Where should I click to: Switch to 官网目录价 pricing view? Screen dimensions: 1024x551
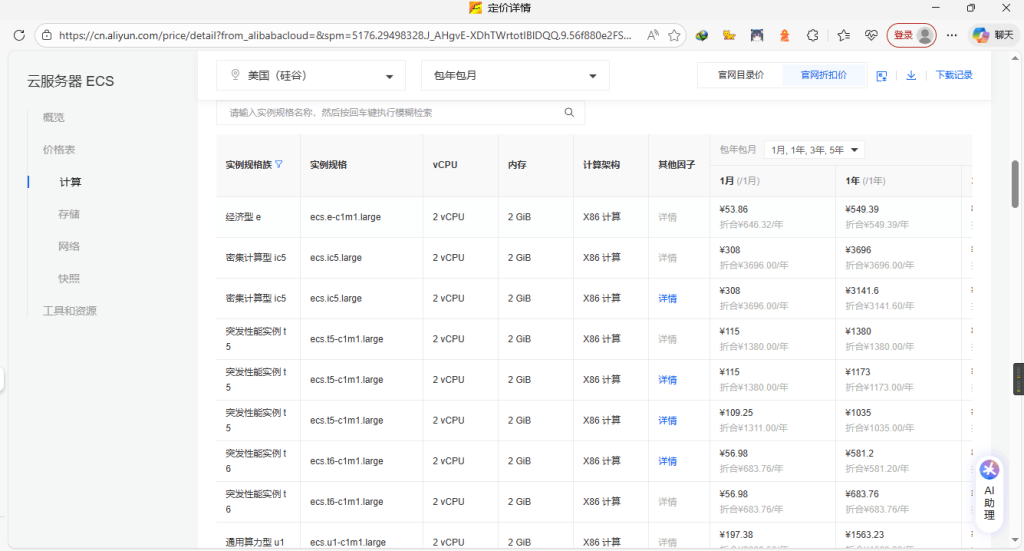click(x=740, y=75)
